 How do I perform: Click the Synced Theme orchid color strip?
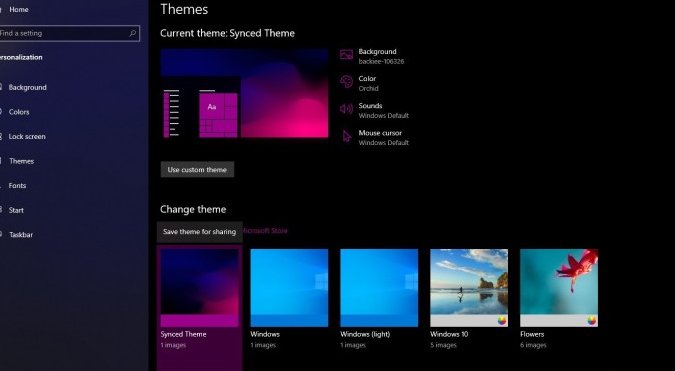[199, 321]
